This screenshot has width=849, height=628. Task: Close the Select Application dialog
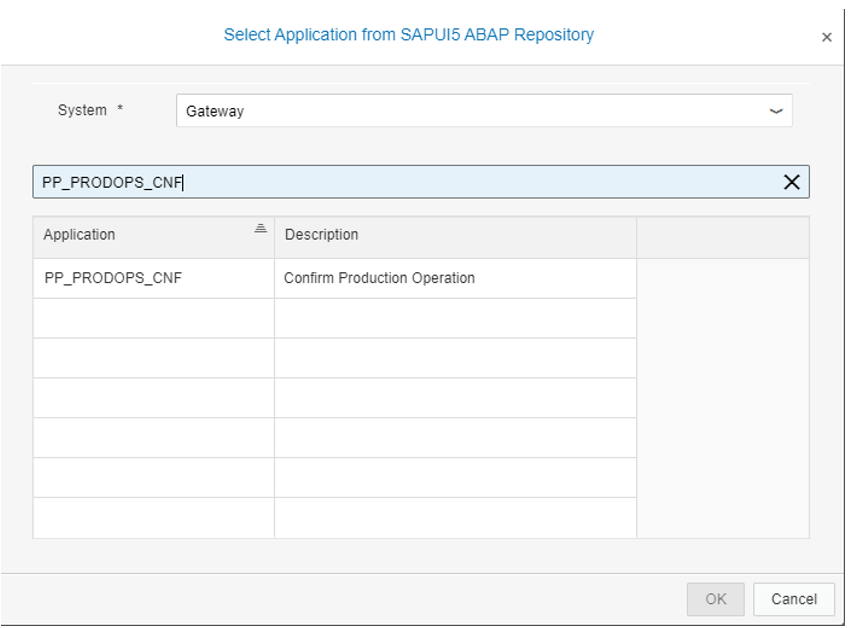826,37
